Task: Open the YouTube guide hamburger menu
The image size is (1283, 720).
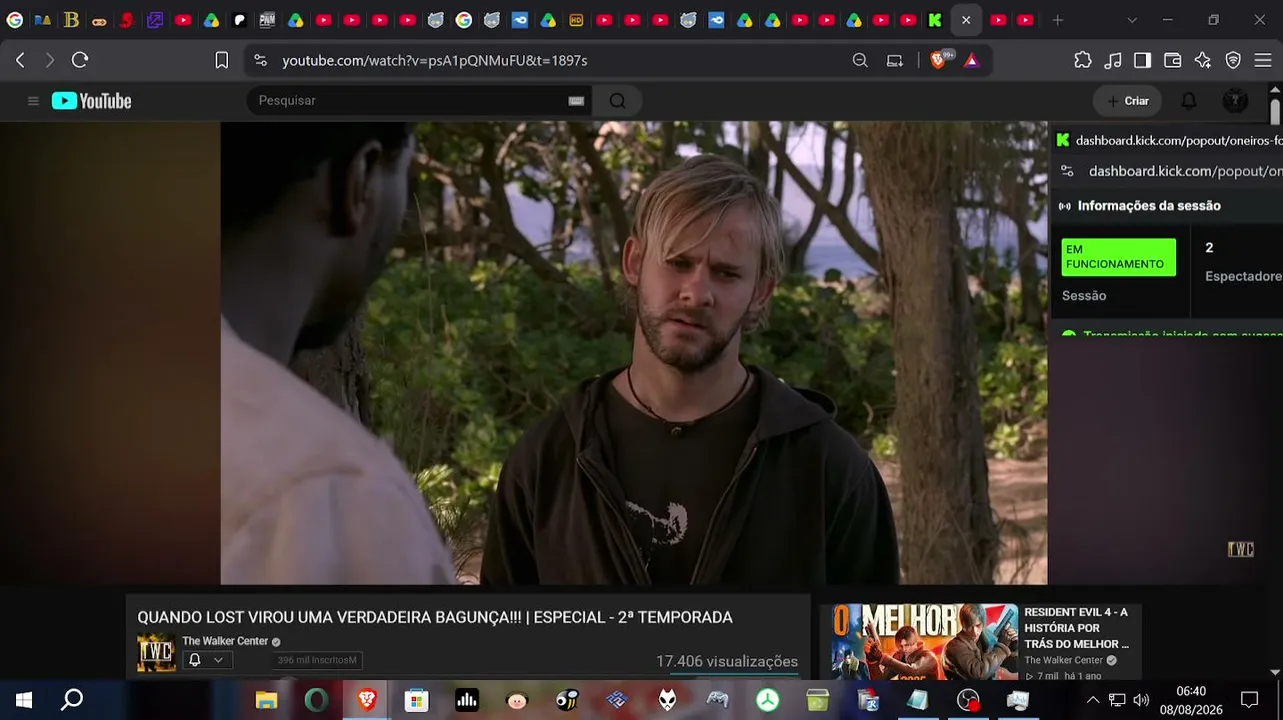Action: click(33, 101)
